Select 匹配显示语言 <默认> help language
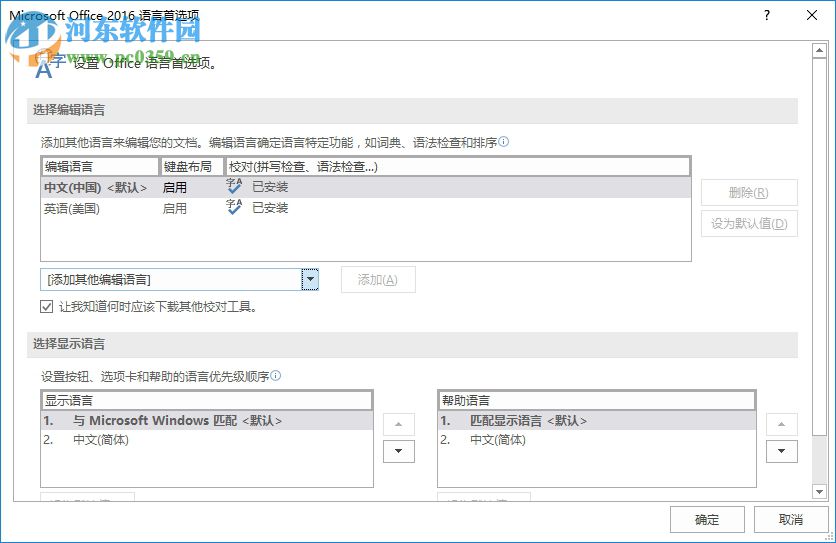Viewport: 836px width, 543px height. click(x=597, y=420)
